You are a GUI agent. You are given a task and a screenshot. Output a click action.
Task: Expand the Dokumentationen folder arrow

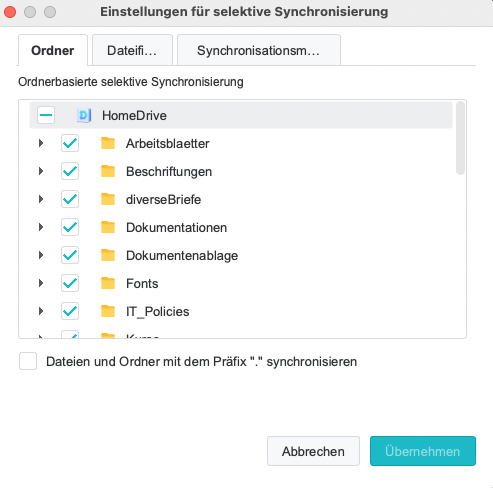click(41, 227)
